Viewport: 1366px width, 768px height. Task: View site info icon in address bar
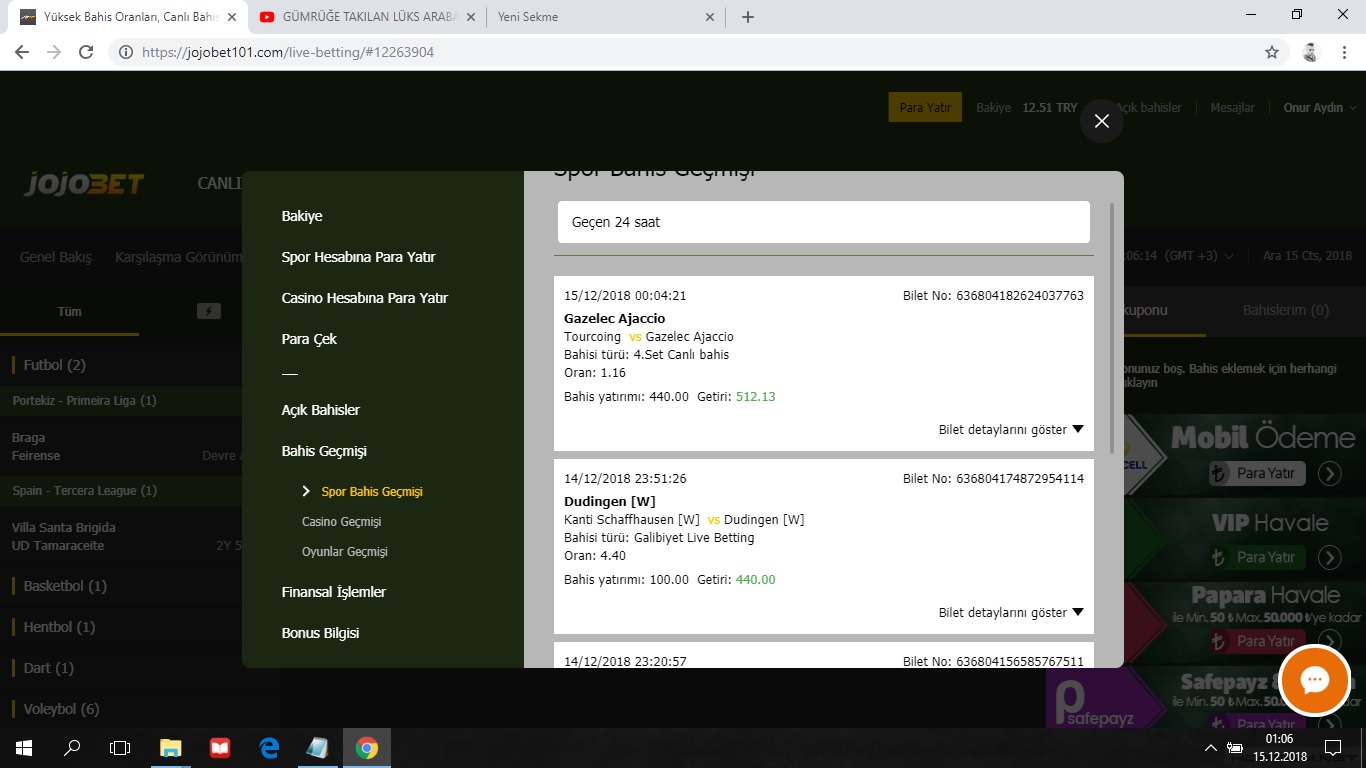[125, 52]
